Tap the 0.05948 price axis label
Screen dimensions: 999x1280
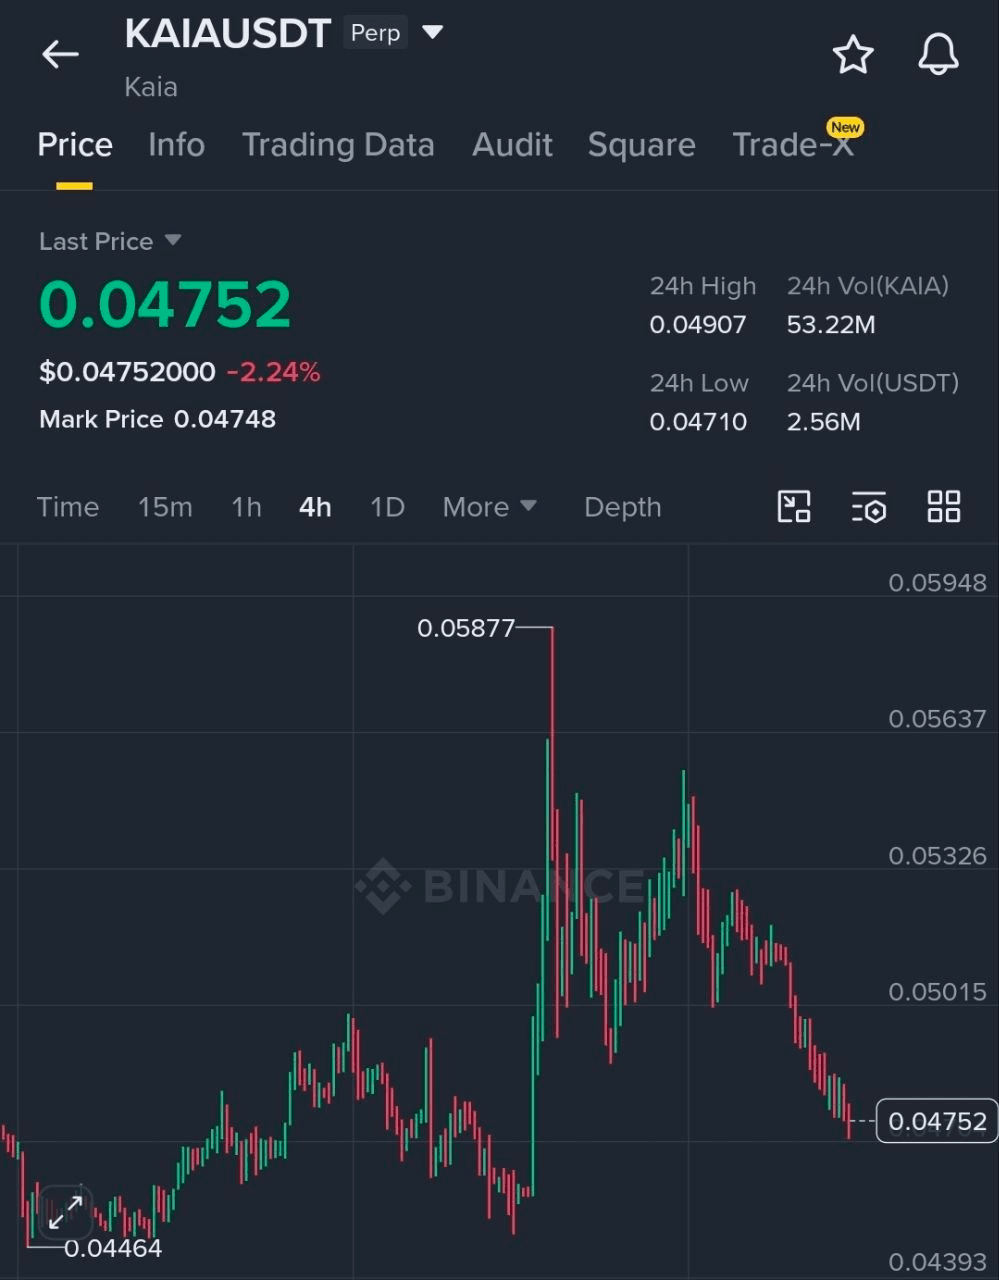click(x=937, y=582)
